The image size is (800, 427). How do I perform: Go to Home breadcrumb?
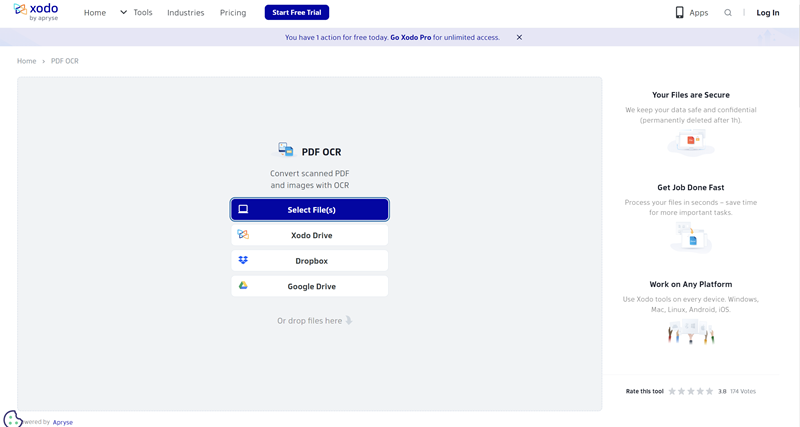(x=27, y=61)
